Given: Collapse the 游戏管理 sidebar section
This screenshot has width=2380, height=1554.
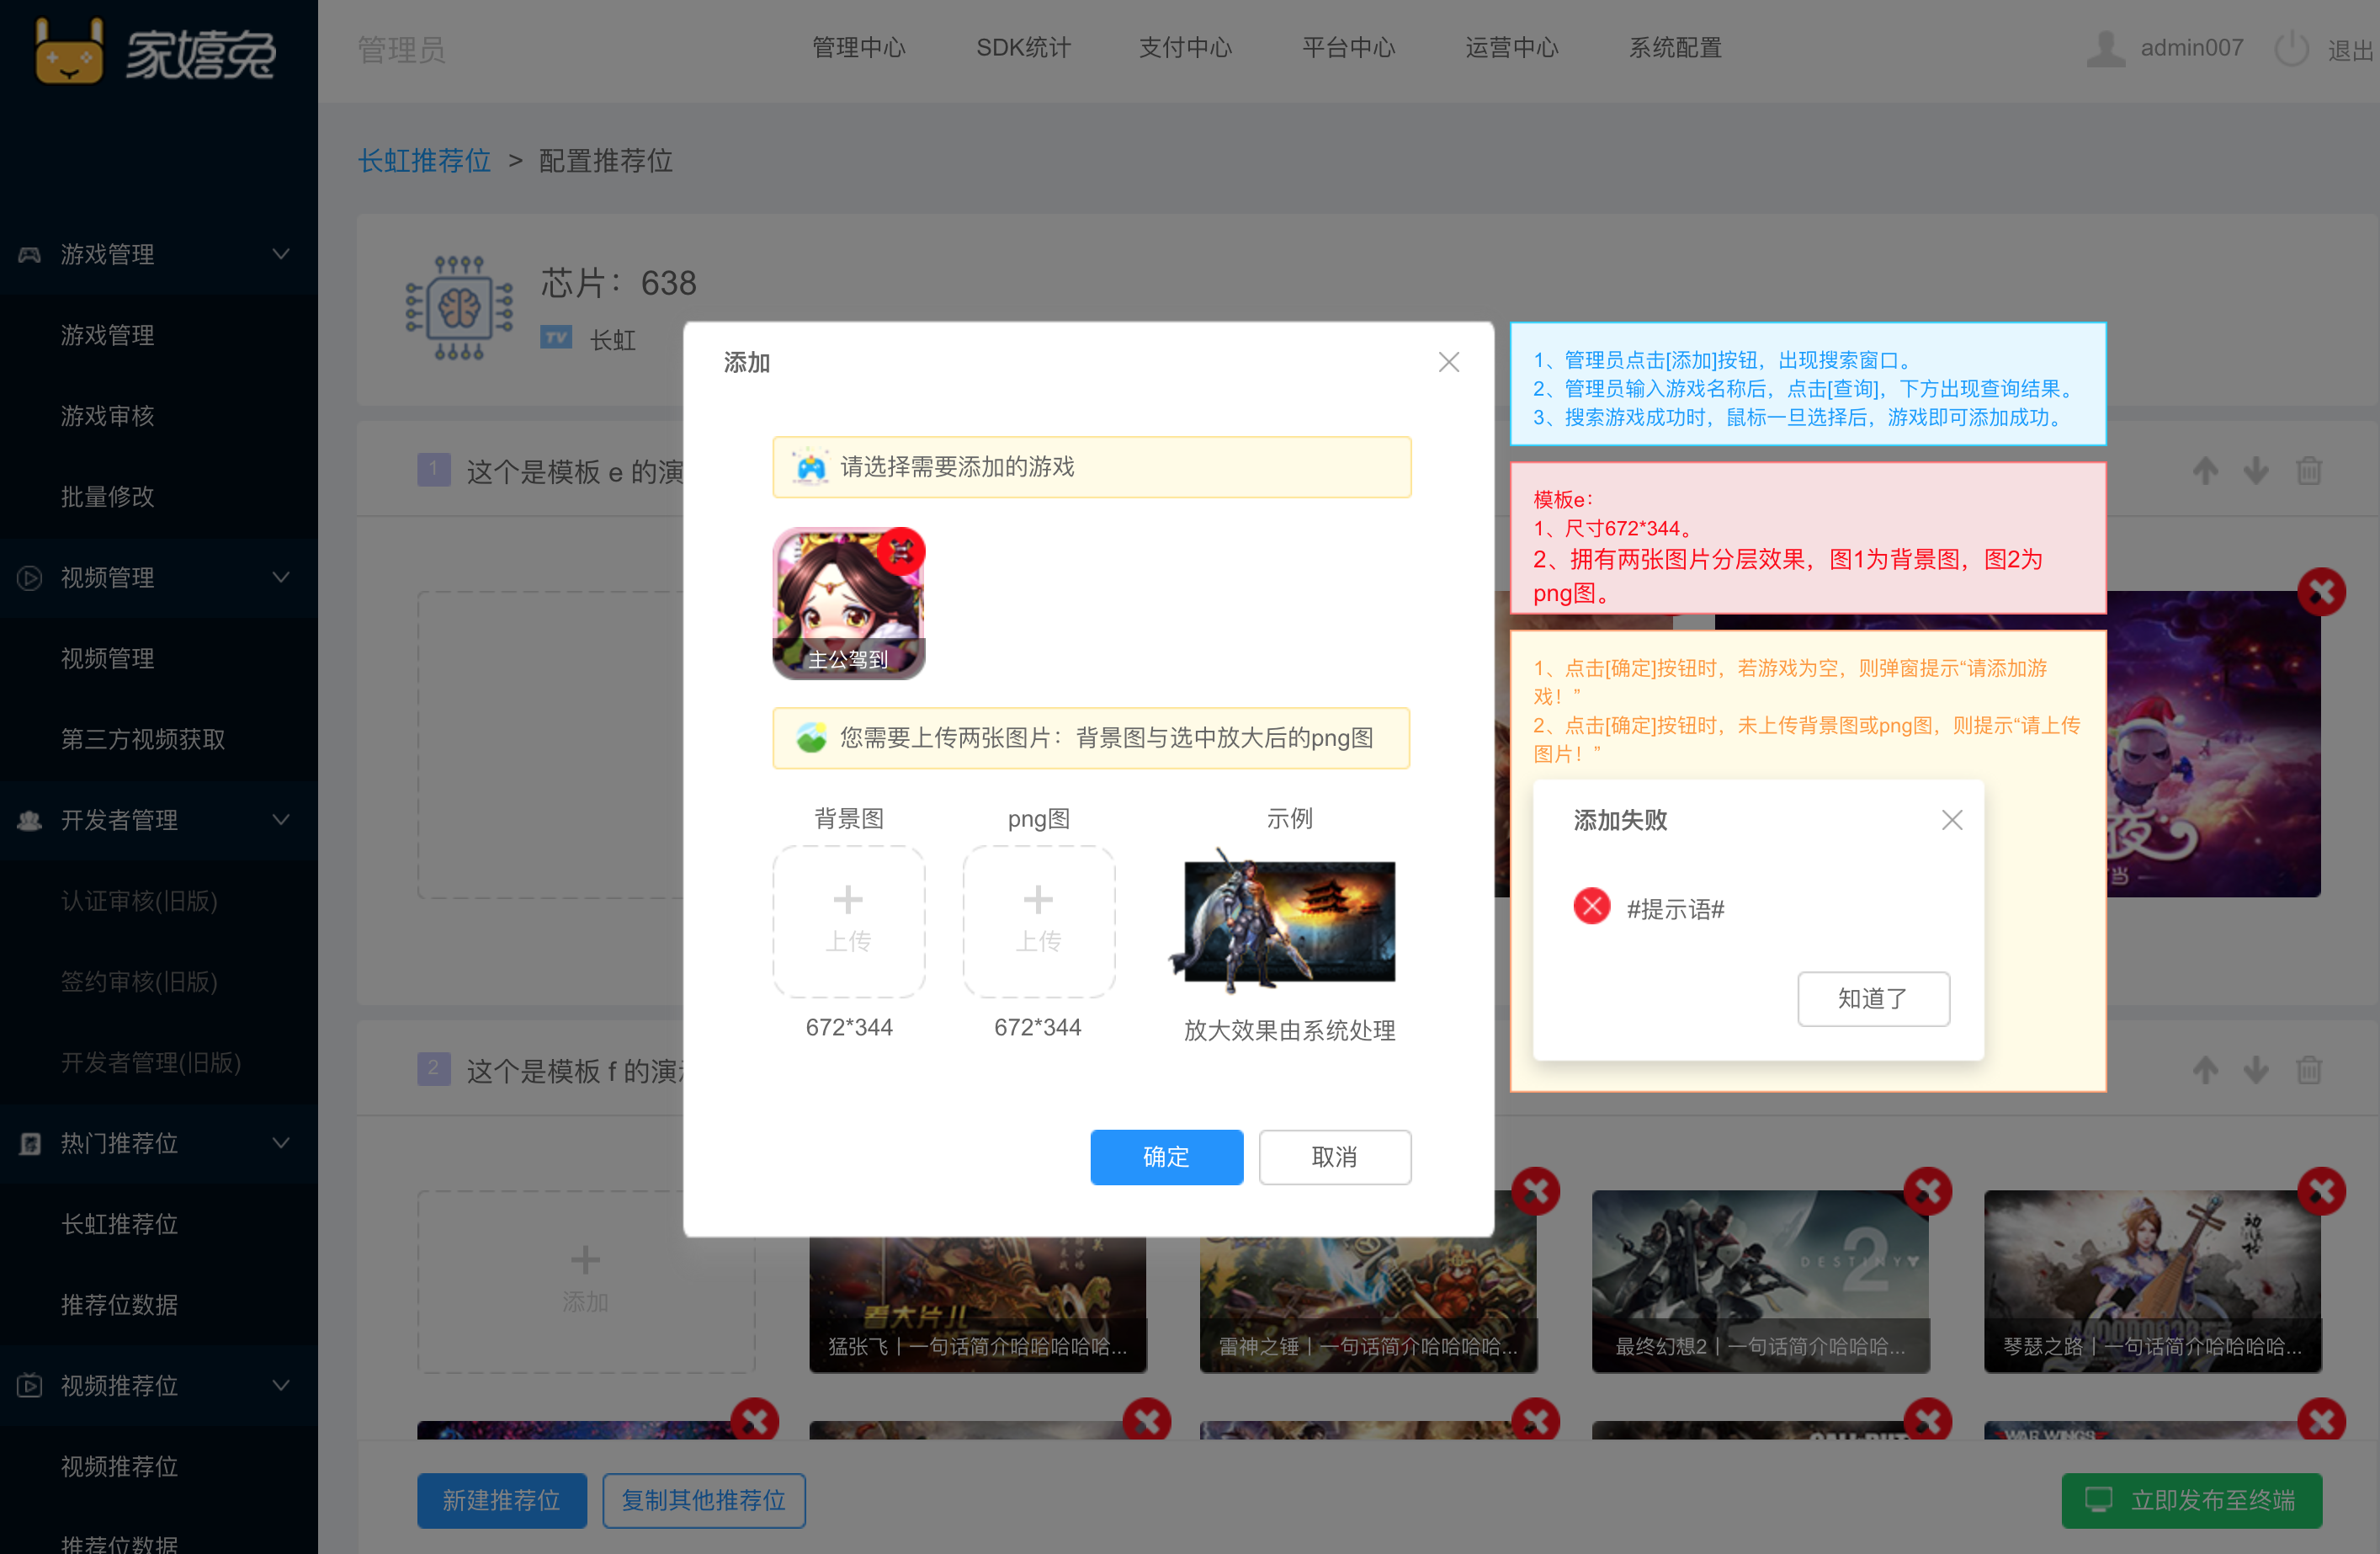Looking at the screenshot, I should coord(281,254).
